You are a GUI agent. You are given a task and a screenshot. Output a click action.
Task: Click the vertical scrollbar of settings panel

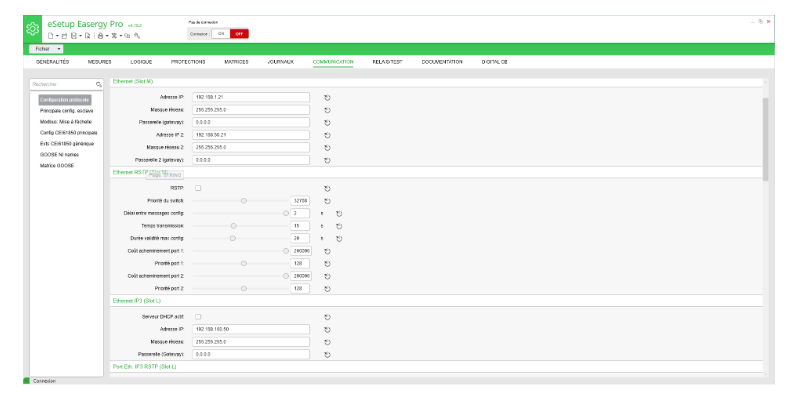[x=766, y=140]
